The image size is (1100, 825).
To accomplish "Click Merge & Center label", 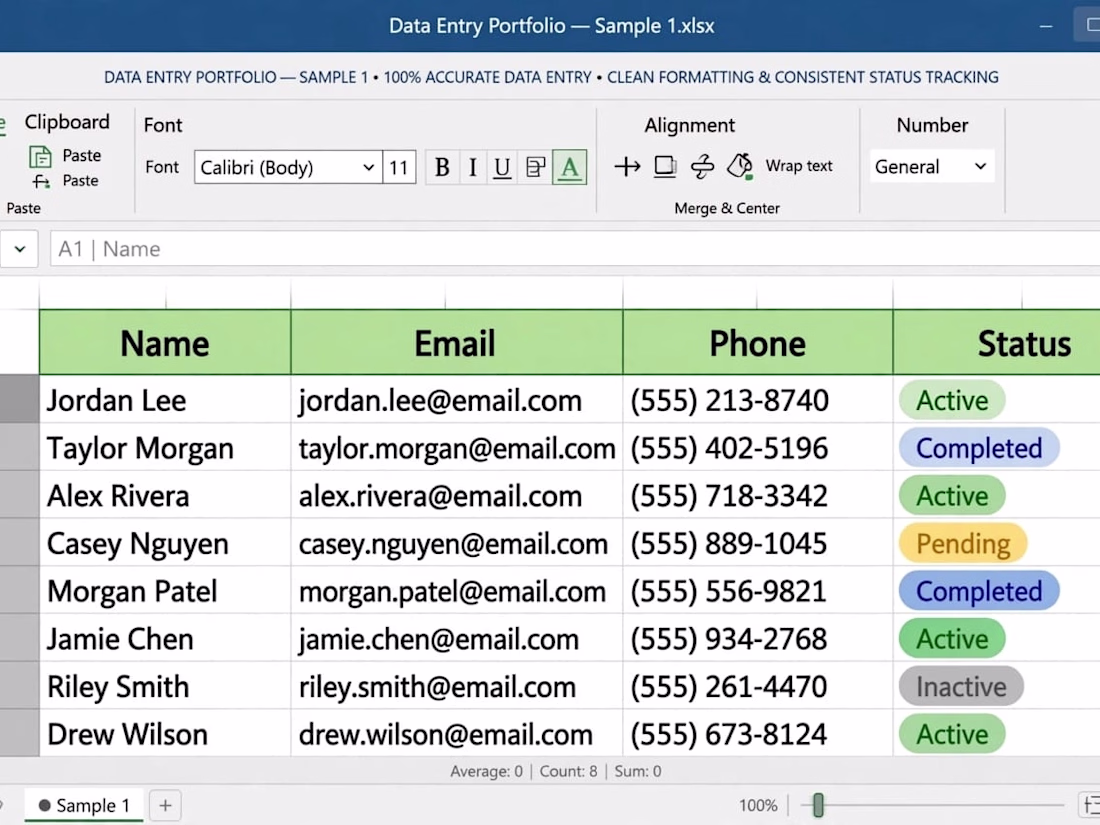I will pyautogui.click(x=727, y=208).
